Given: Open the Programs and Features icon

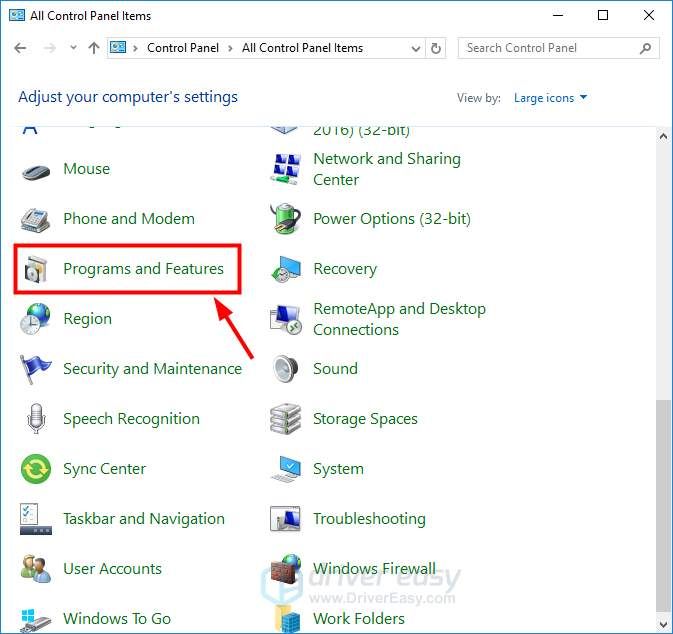Looking at the screenshot, I should coord(36,269).
